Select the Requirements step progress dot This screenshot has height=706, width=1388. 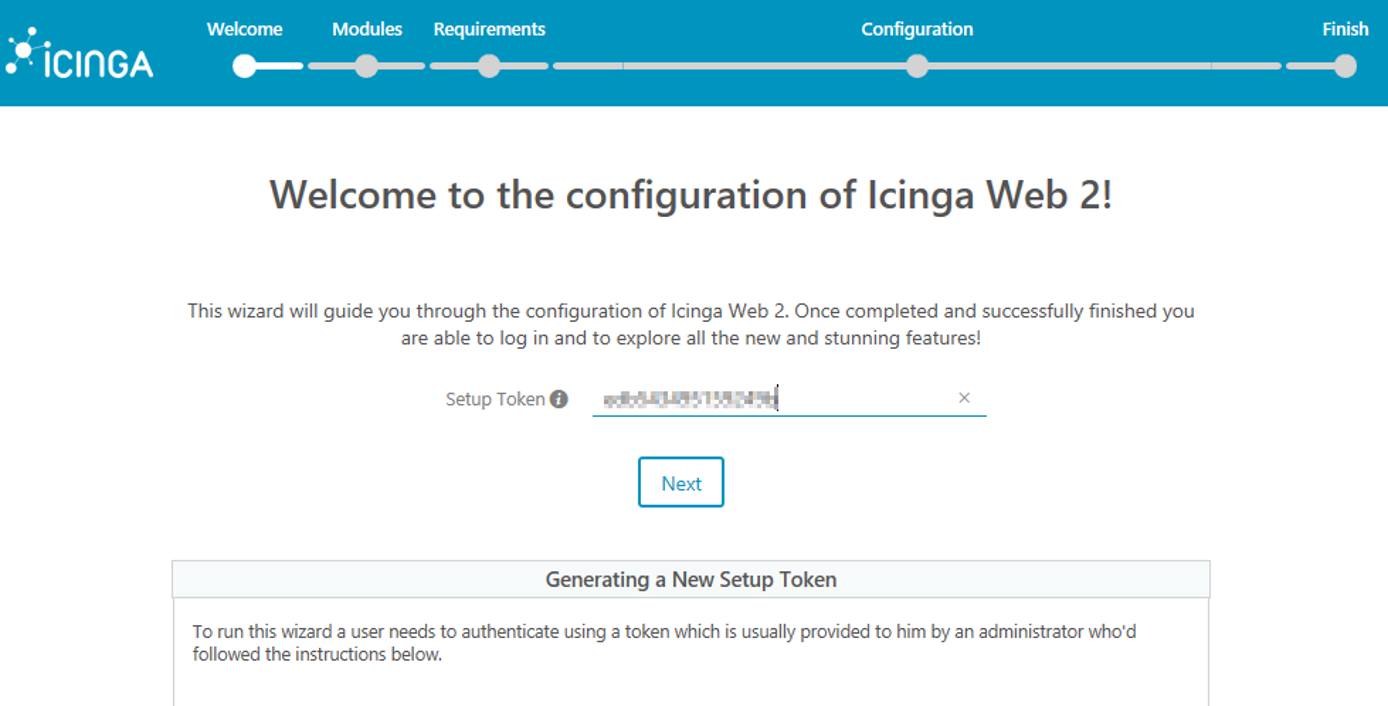pyautogui.click(x=489, y=67)
